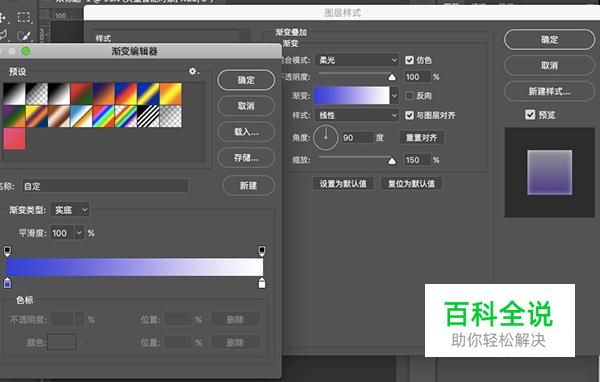Click 确定 in the Gradient Editor
This screenshot has height=382, width=600.
pos(246,80)
